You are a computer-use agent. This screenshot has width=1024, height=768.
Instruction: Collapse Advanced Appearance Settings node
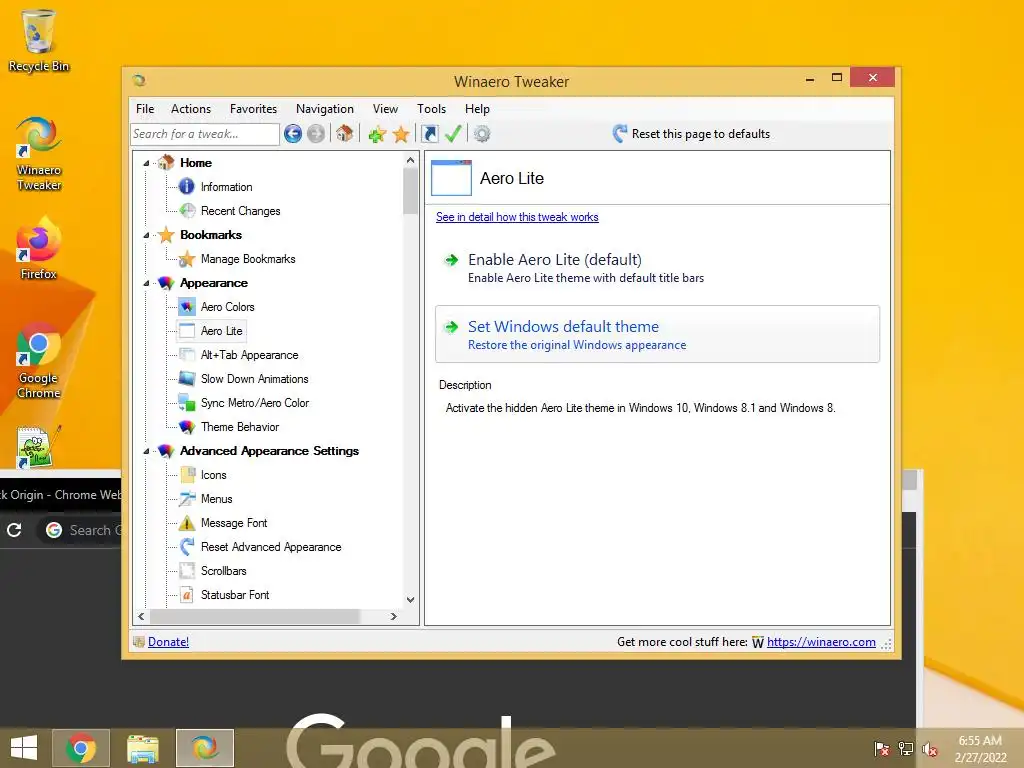click(x=146, y=451)
